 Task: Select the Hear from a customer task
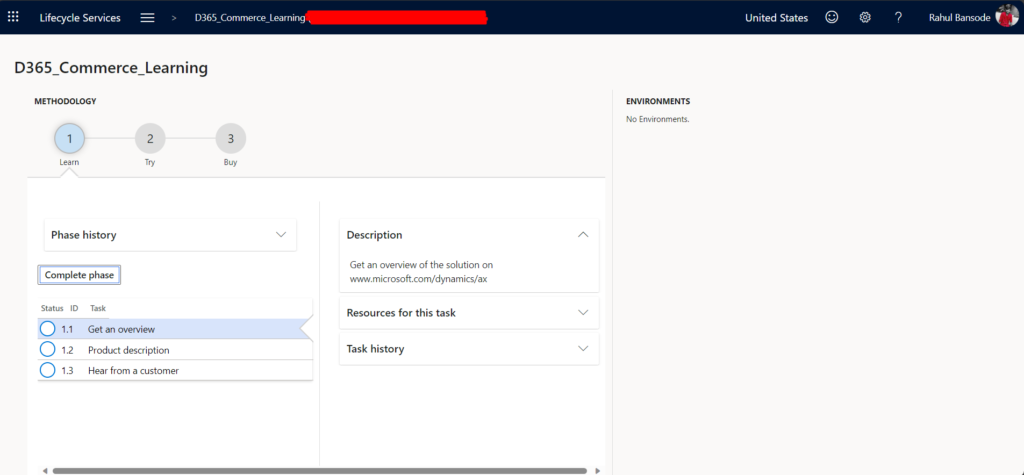pyautogui.click(x=175, y=370)
